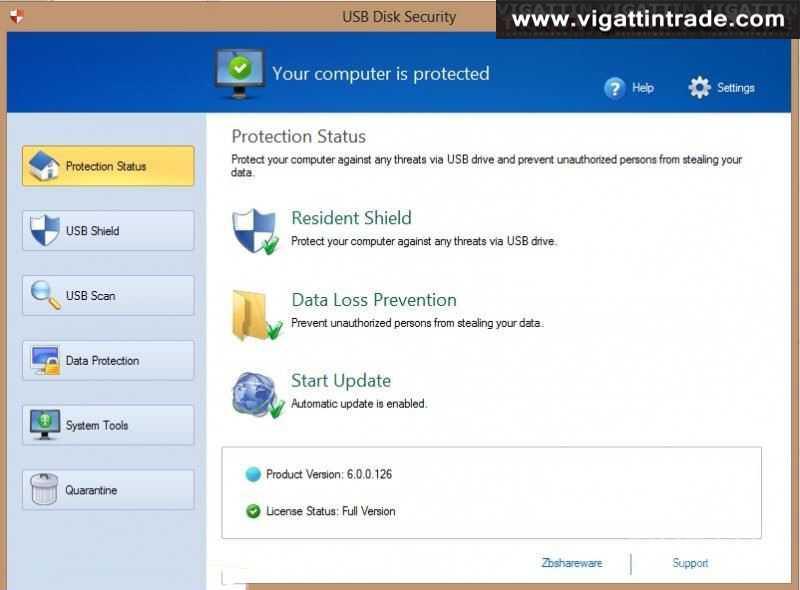Click the Settings gear icon
The width and height of the screenshot is (800, 590).
click(x=699, y=87)
